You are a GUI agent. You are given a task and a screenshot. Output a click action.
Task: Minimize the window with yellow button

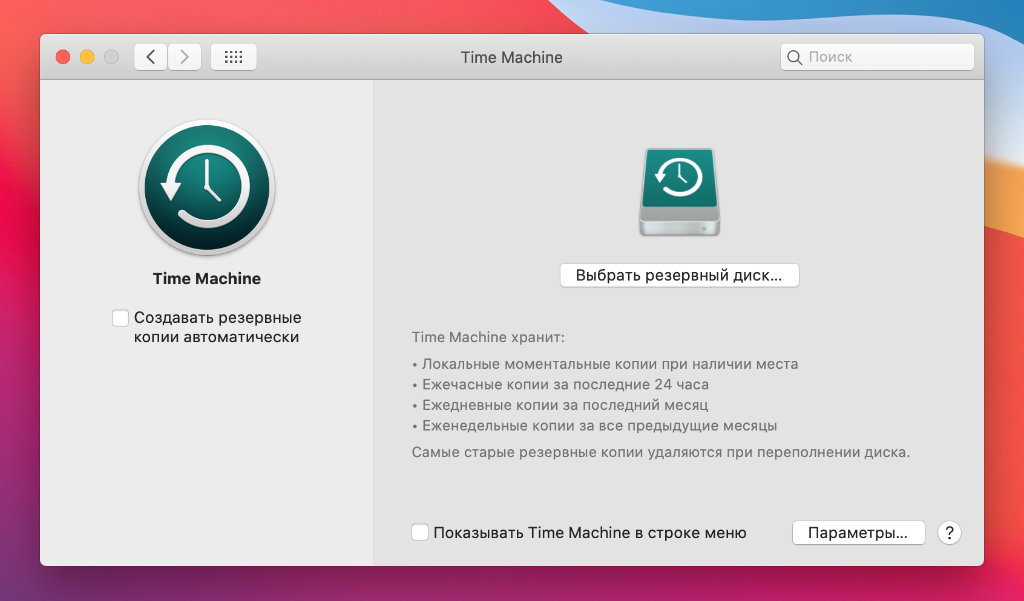click(x=87, y=57)
